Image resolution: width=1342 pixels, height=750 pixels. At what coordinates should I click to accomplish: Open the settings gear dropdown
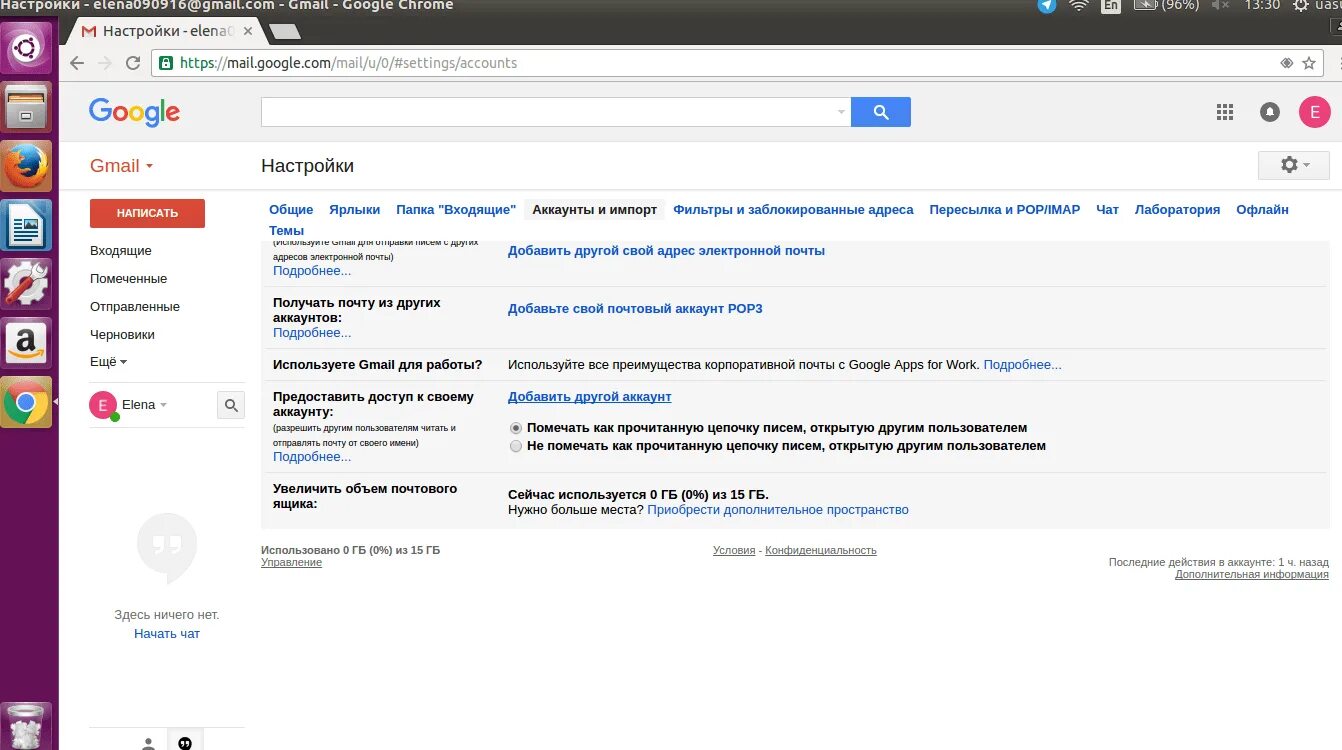1294,165
